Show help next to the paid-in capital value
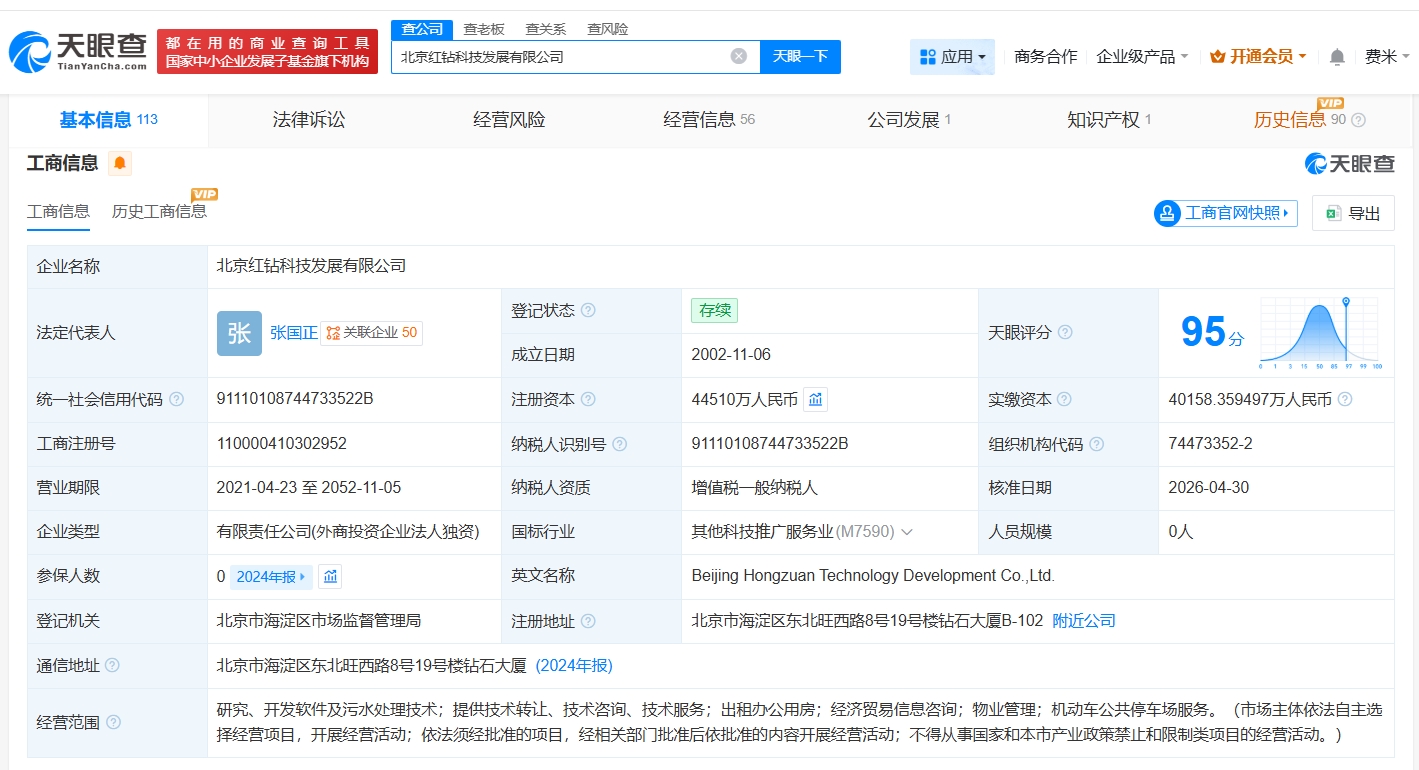 (1345, 399)
